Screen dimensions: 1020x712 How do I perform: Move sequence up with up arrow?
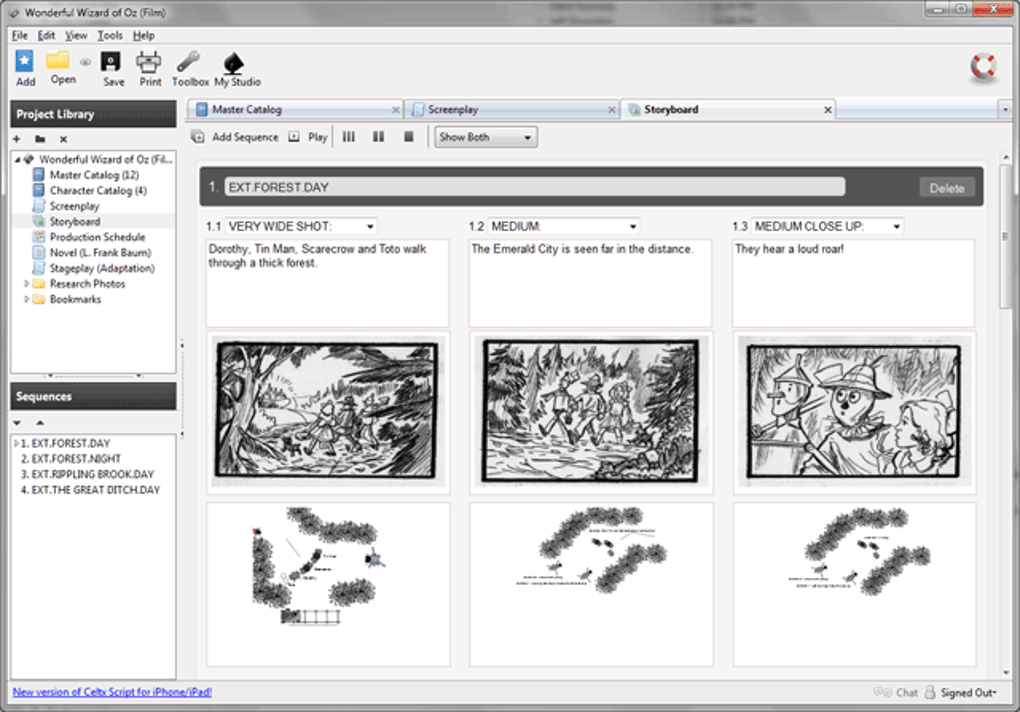pyautogui.click(x=40, y=423)
